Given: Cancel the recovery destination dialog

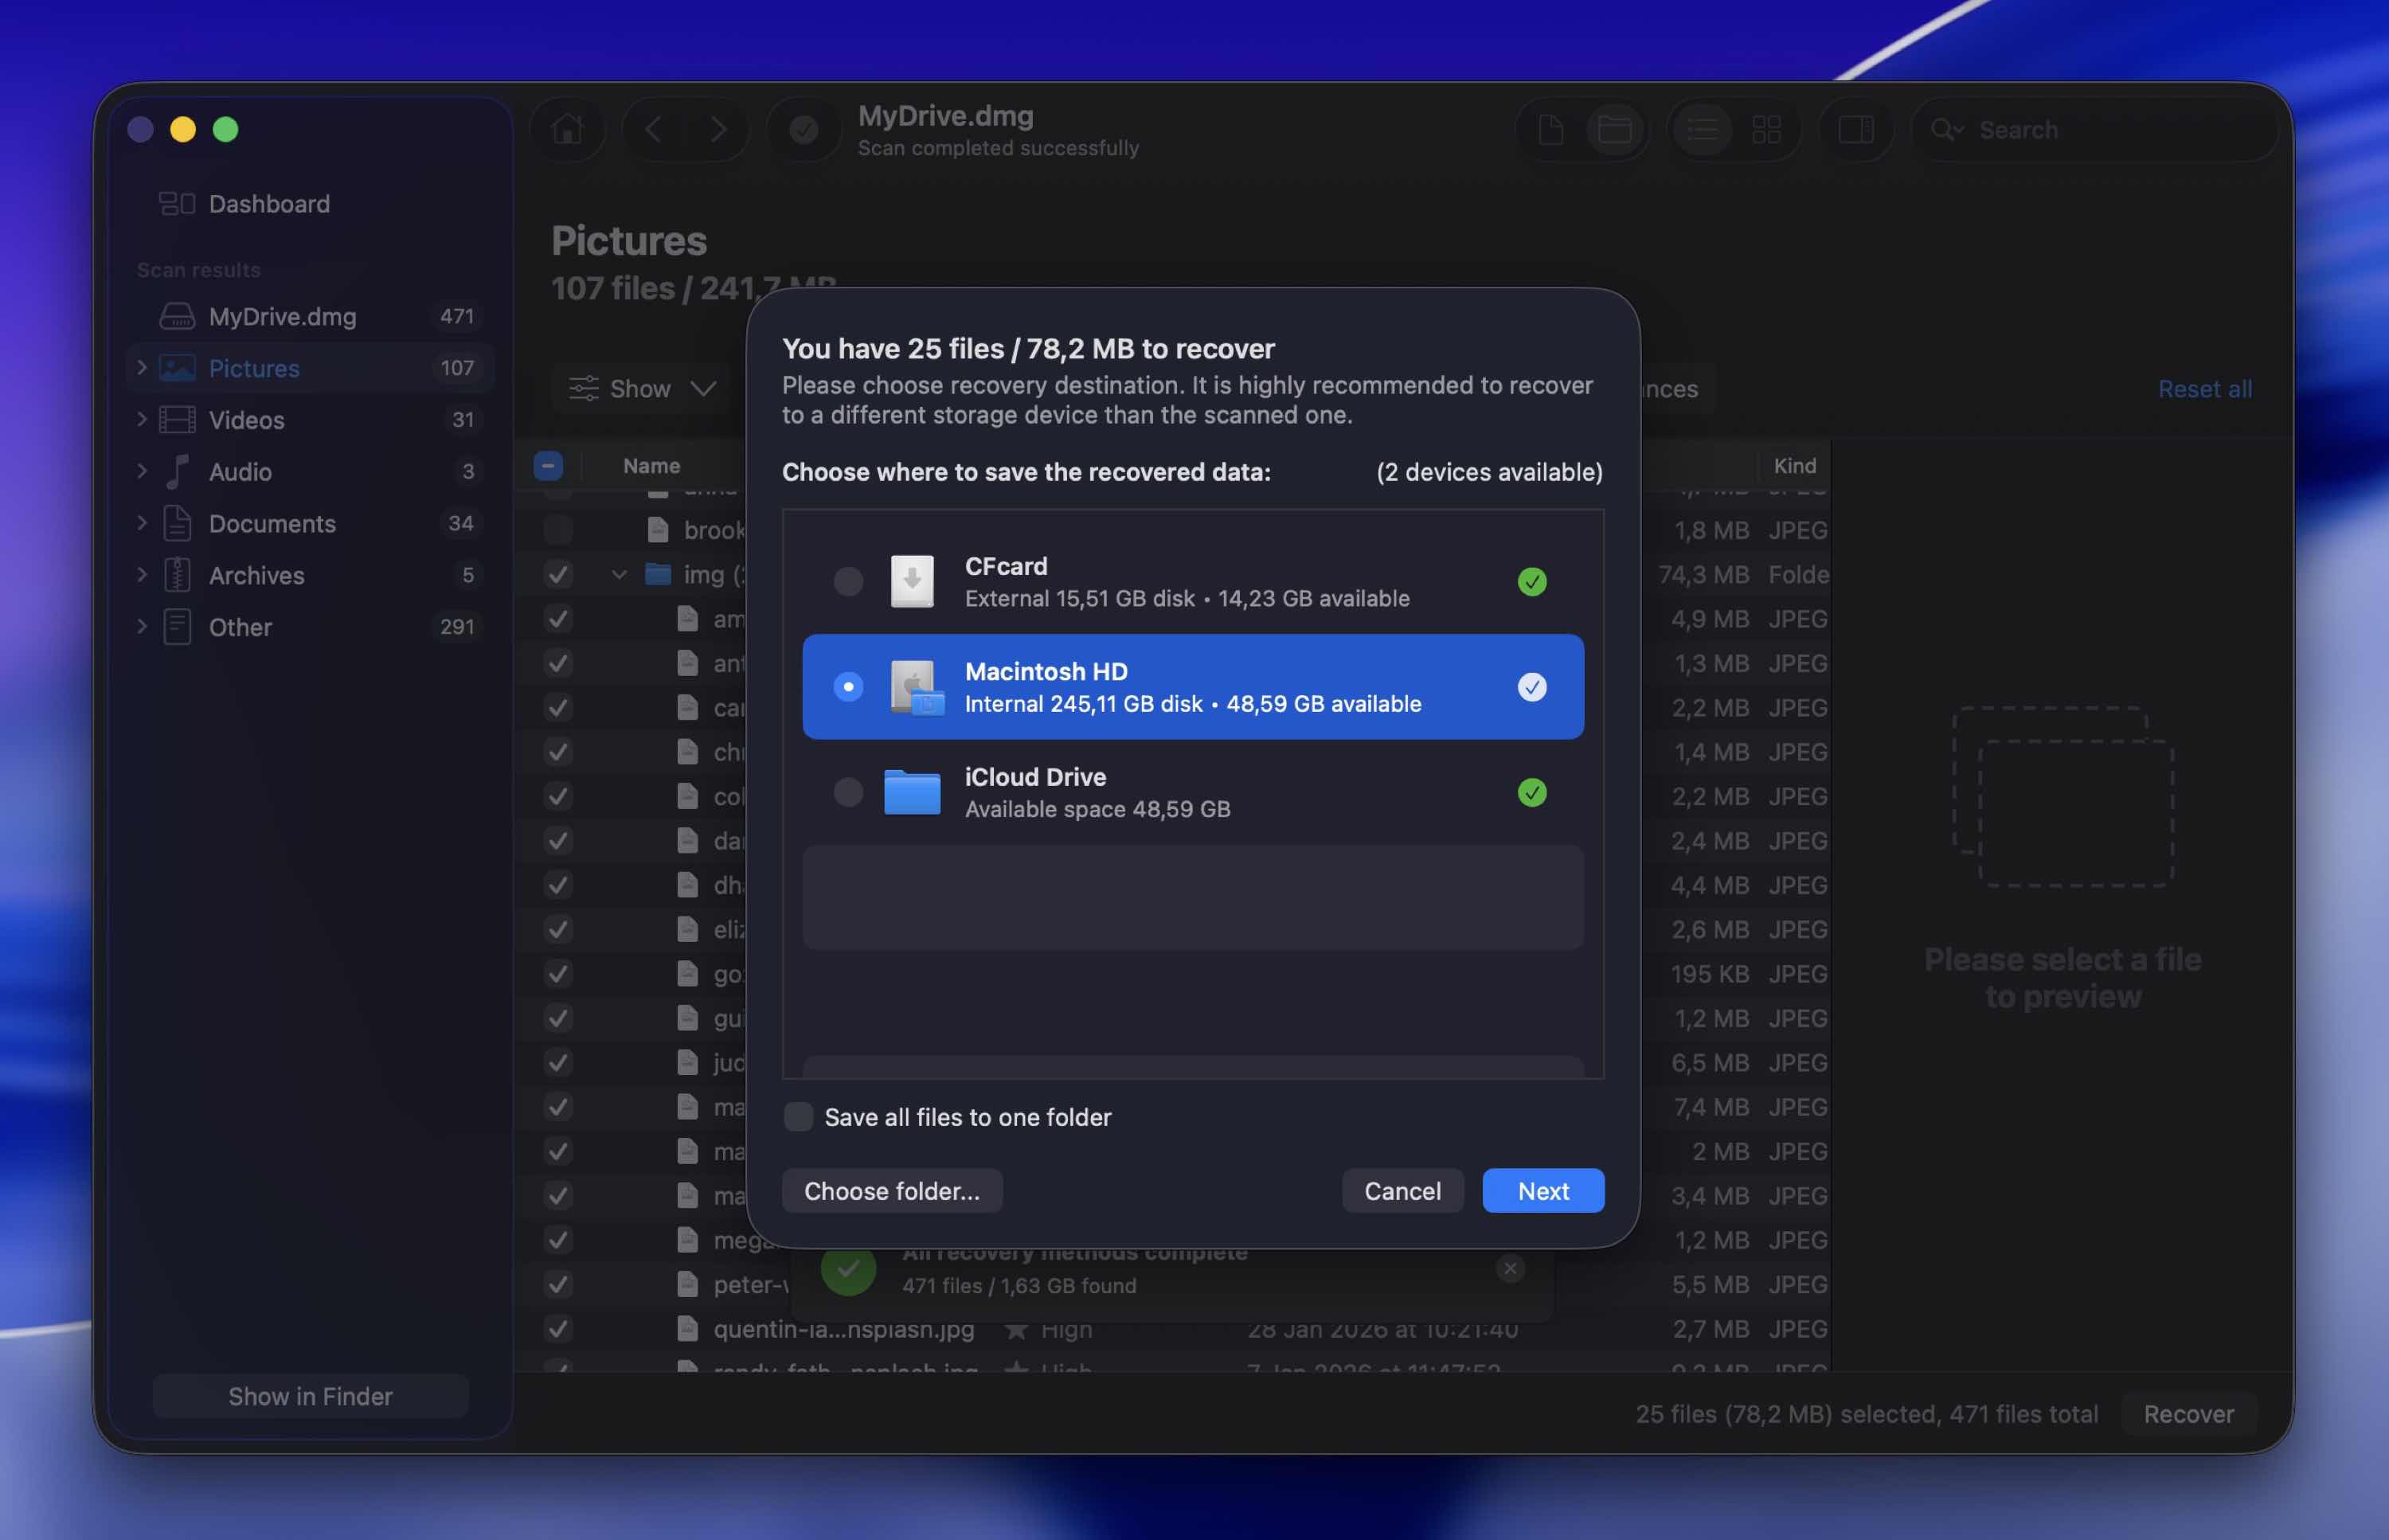Looking at the screenshot, I should click(x=1402, y=1191).
